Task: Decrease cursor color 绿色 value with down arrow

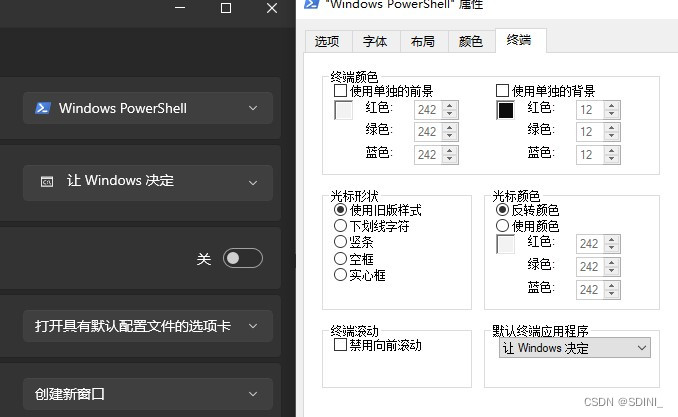Action: [611, 271]
